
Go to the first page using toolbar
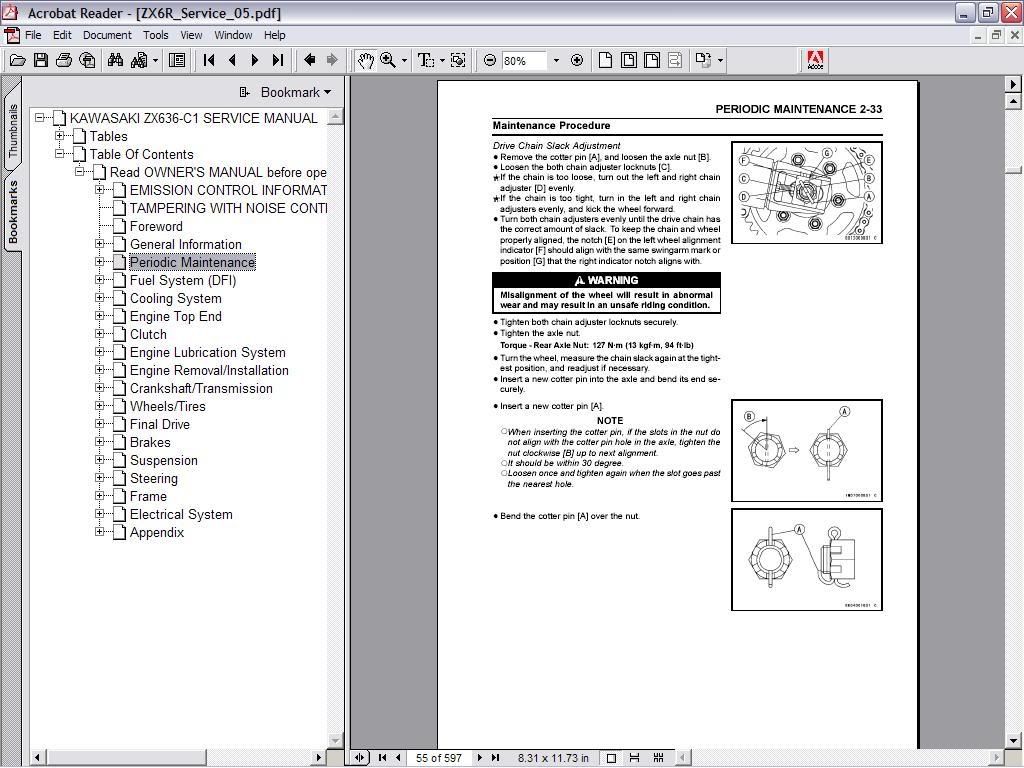click(209, 60)
